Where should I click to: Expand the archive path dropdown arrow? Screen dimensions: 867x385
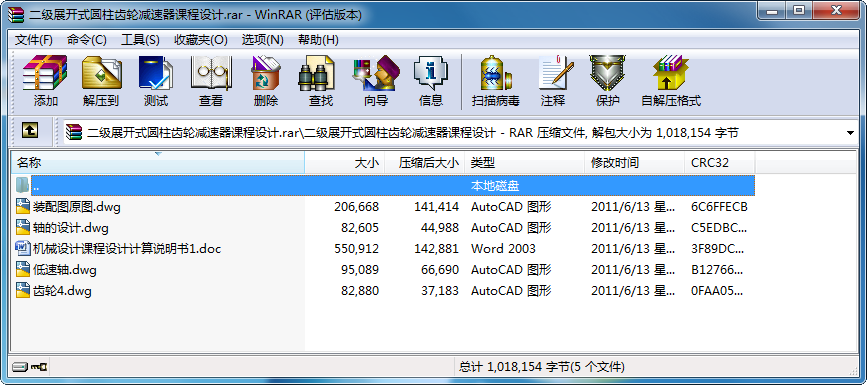[850, 133]
